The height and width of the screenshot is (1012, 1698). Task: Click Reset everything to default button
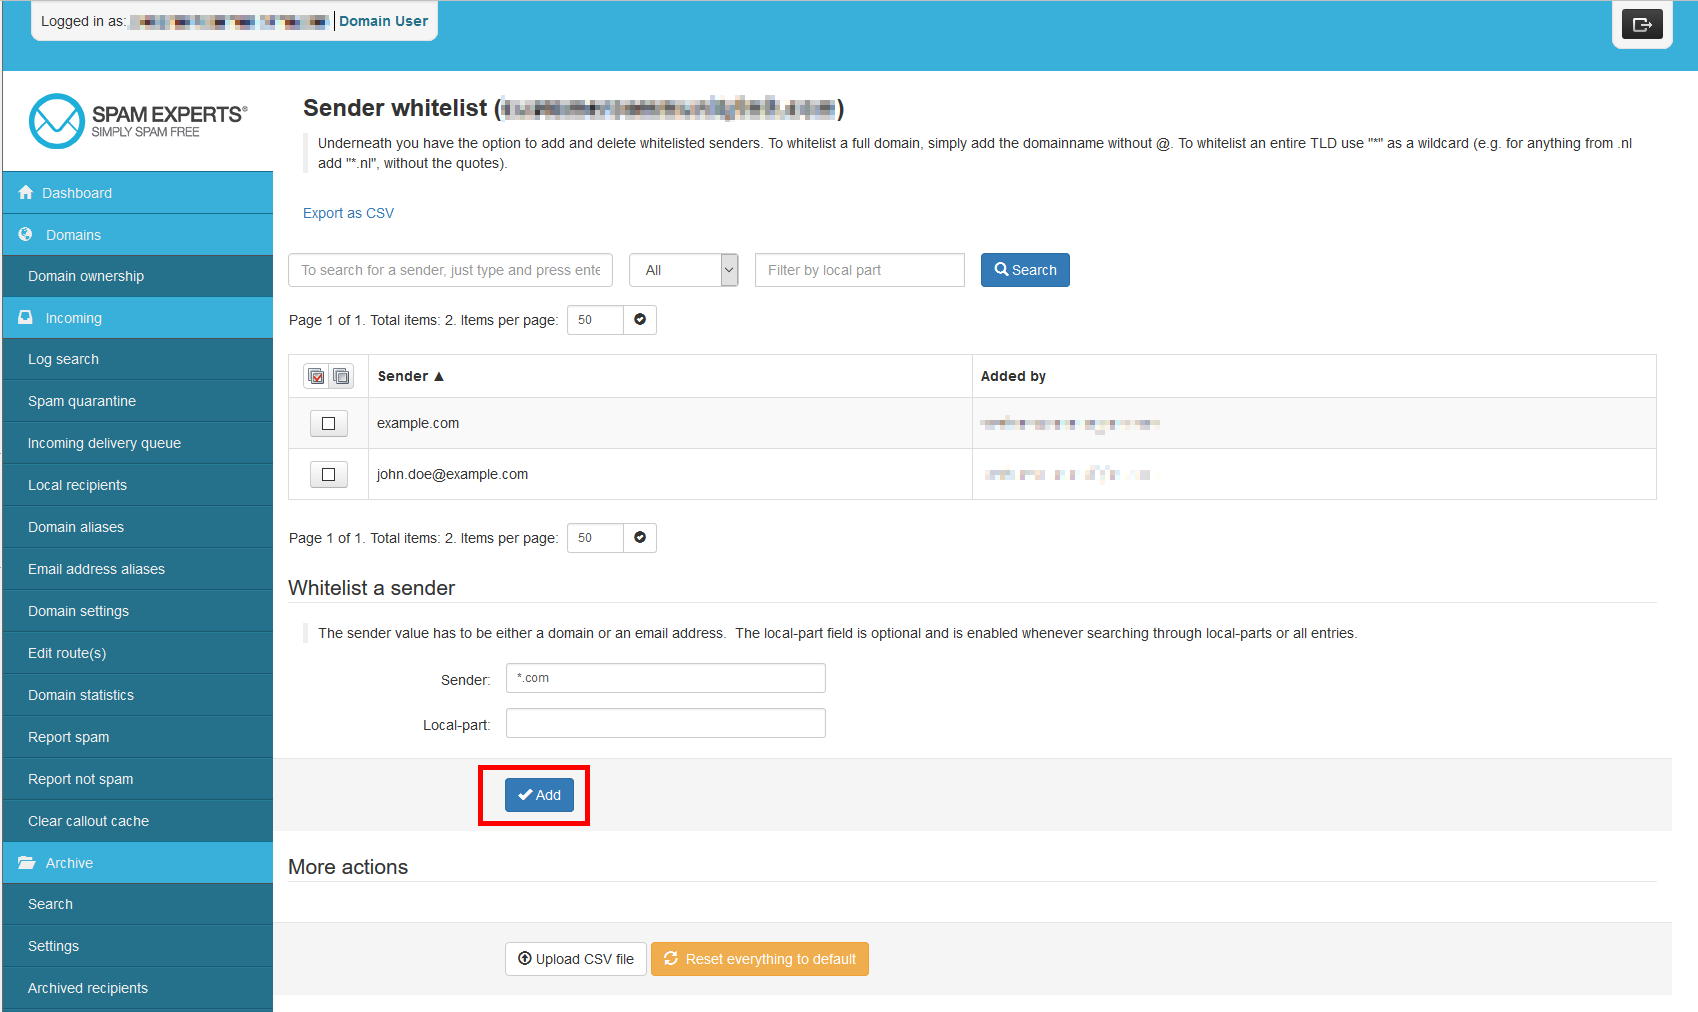click(759, 959)
